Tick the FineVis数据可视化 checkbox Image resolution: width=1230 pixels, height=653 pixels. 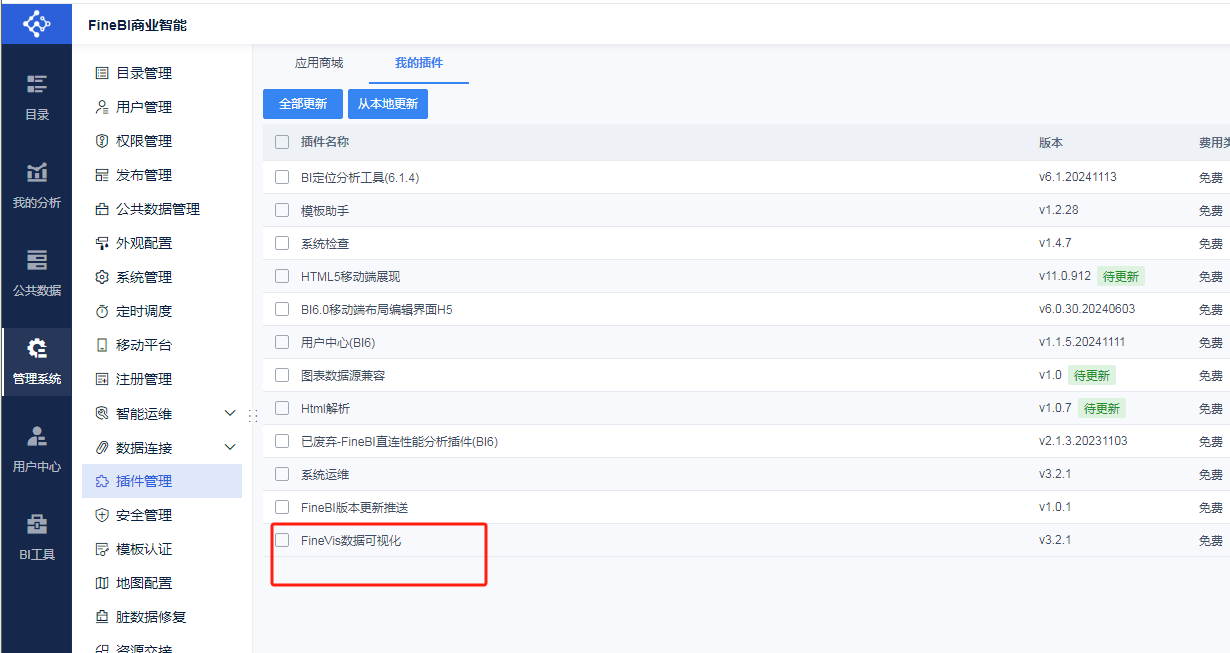click(x=282, y=540)
